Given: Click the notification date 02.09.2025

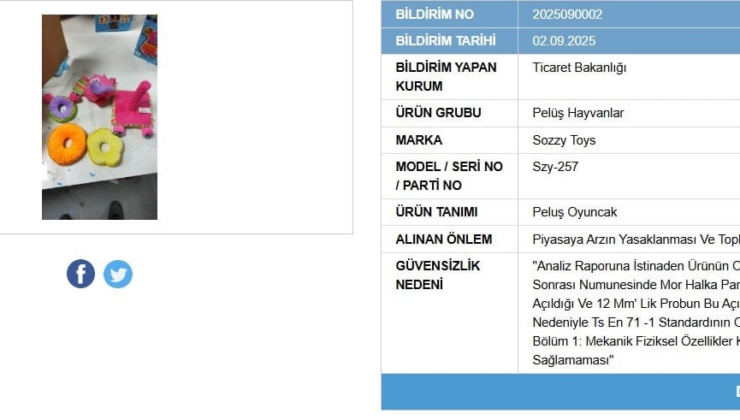Looking at the screenshot, I should [564, 41].
